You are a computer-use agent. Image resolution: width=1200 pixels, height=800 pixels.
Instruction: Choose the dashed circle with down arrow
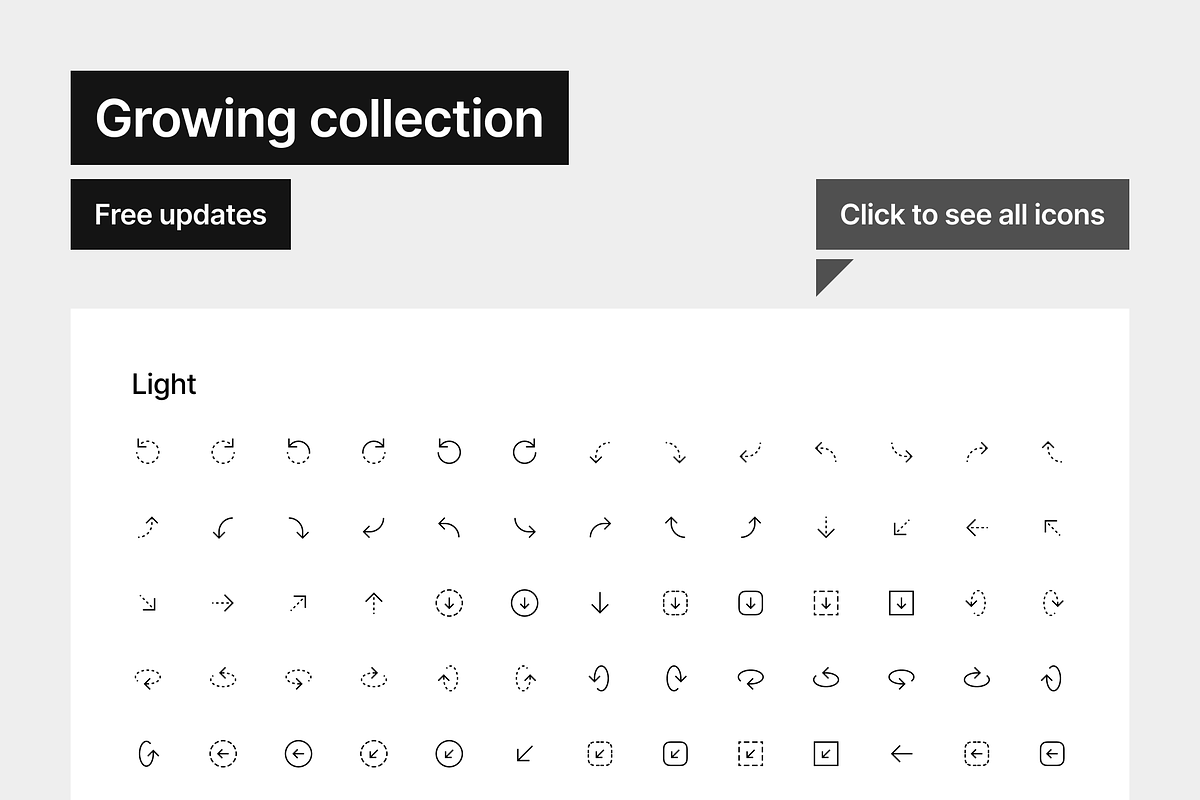coord(449,603)
